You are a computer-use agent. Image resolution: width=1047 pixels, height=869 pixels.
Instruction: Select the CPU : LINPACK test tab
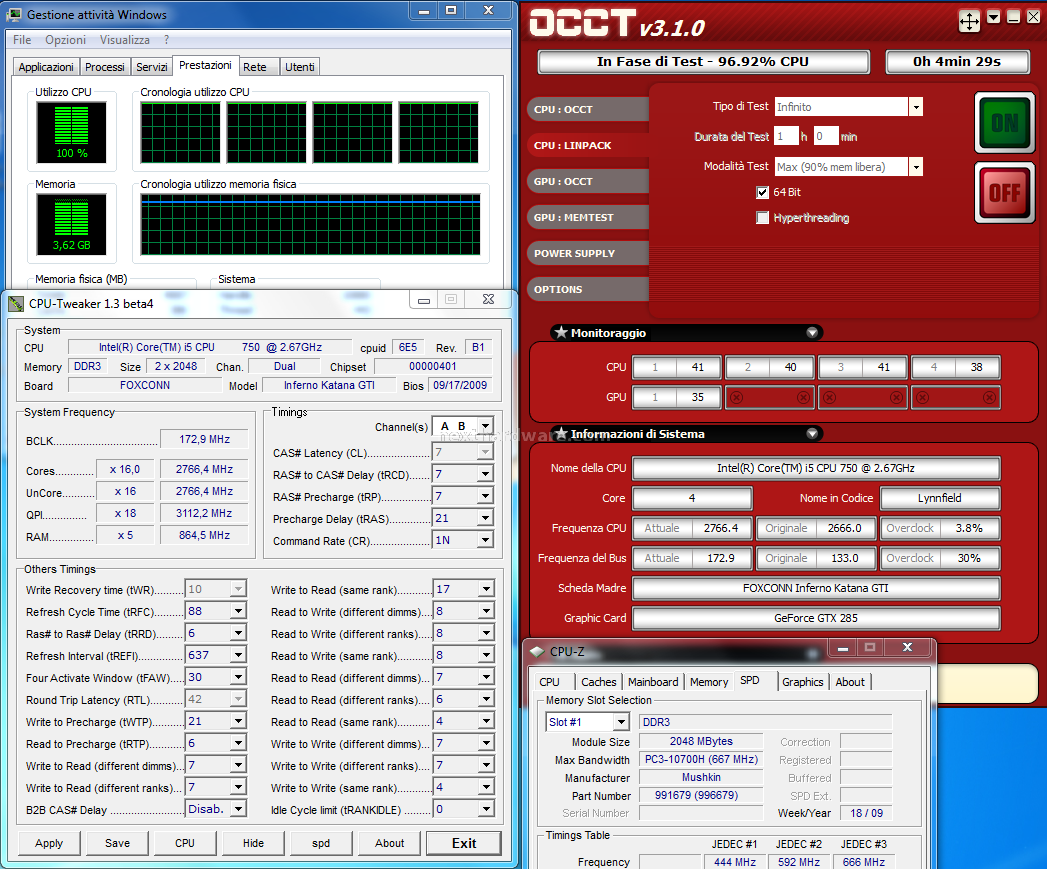[588, 145]
